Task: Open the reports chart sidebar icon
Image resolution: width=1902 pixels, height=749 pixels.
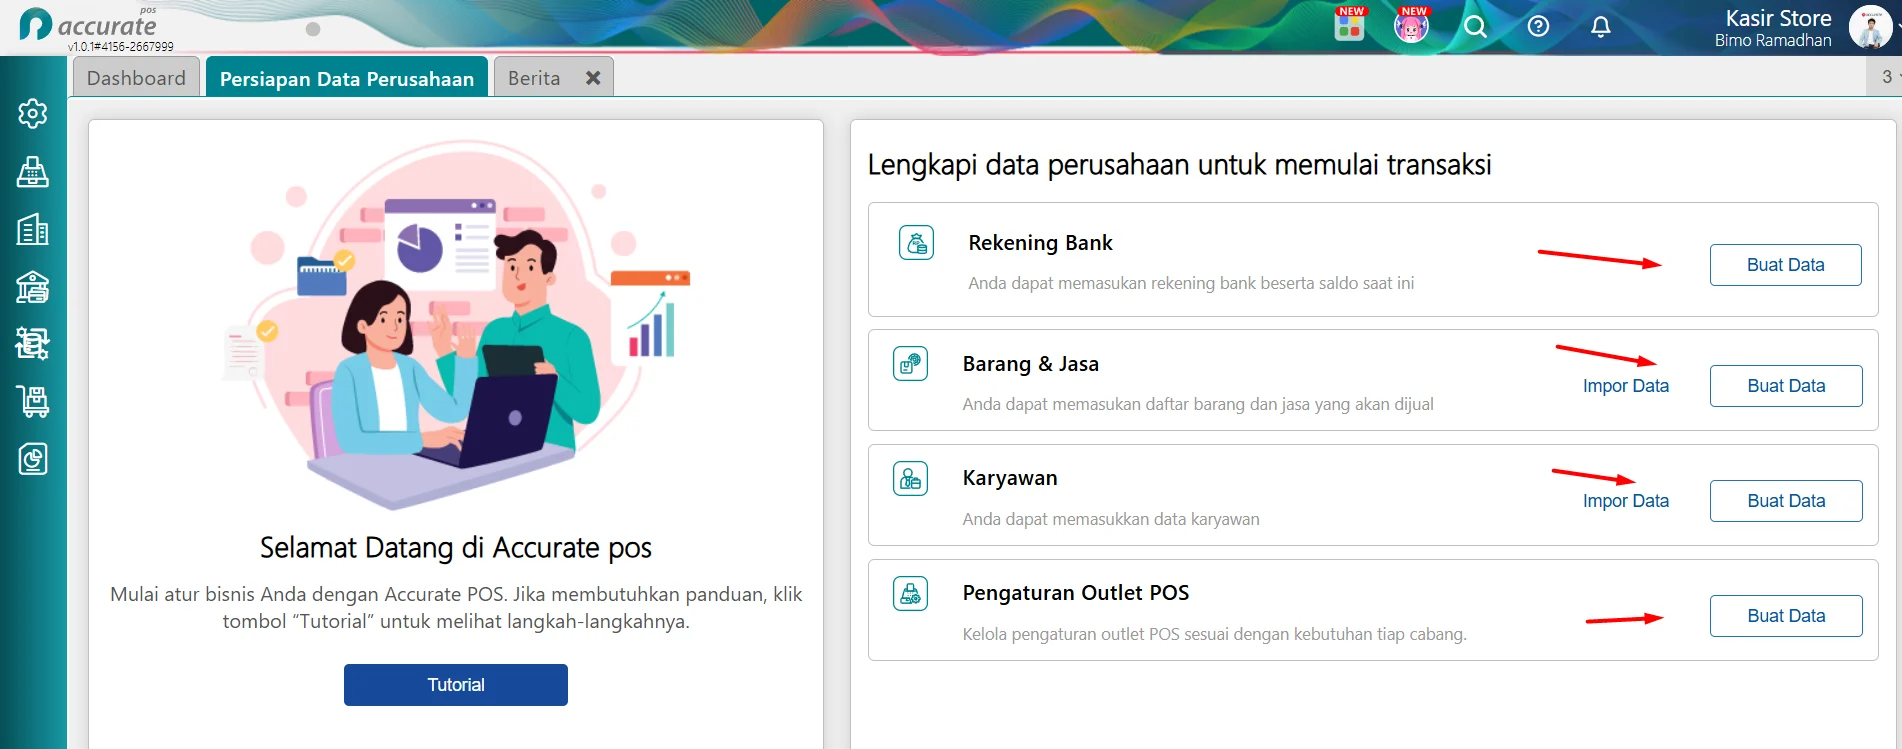Action: [x=33, y=459]
